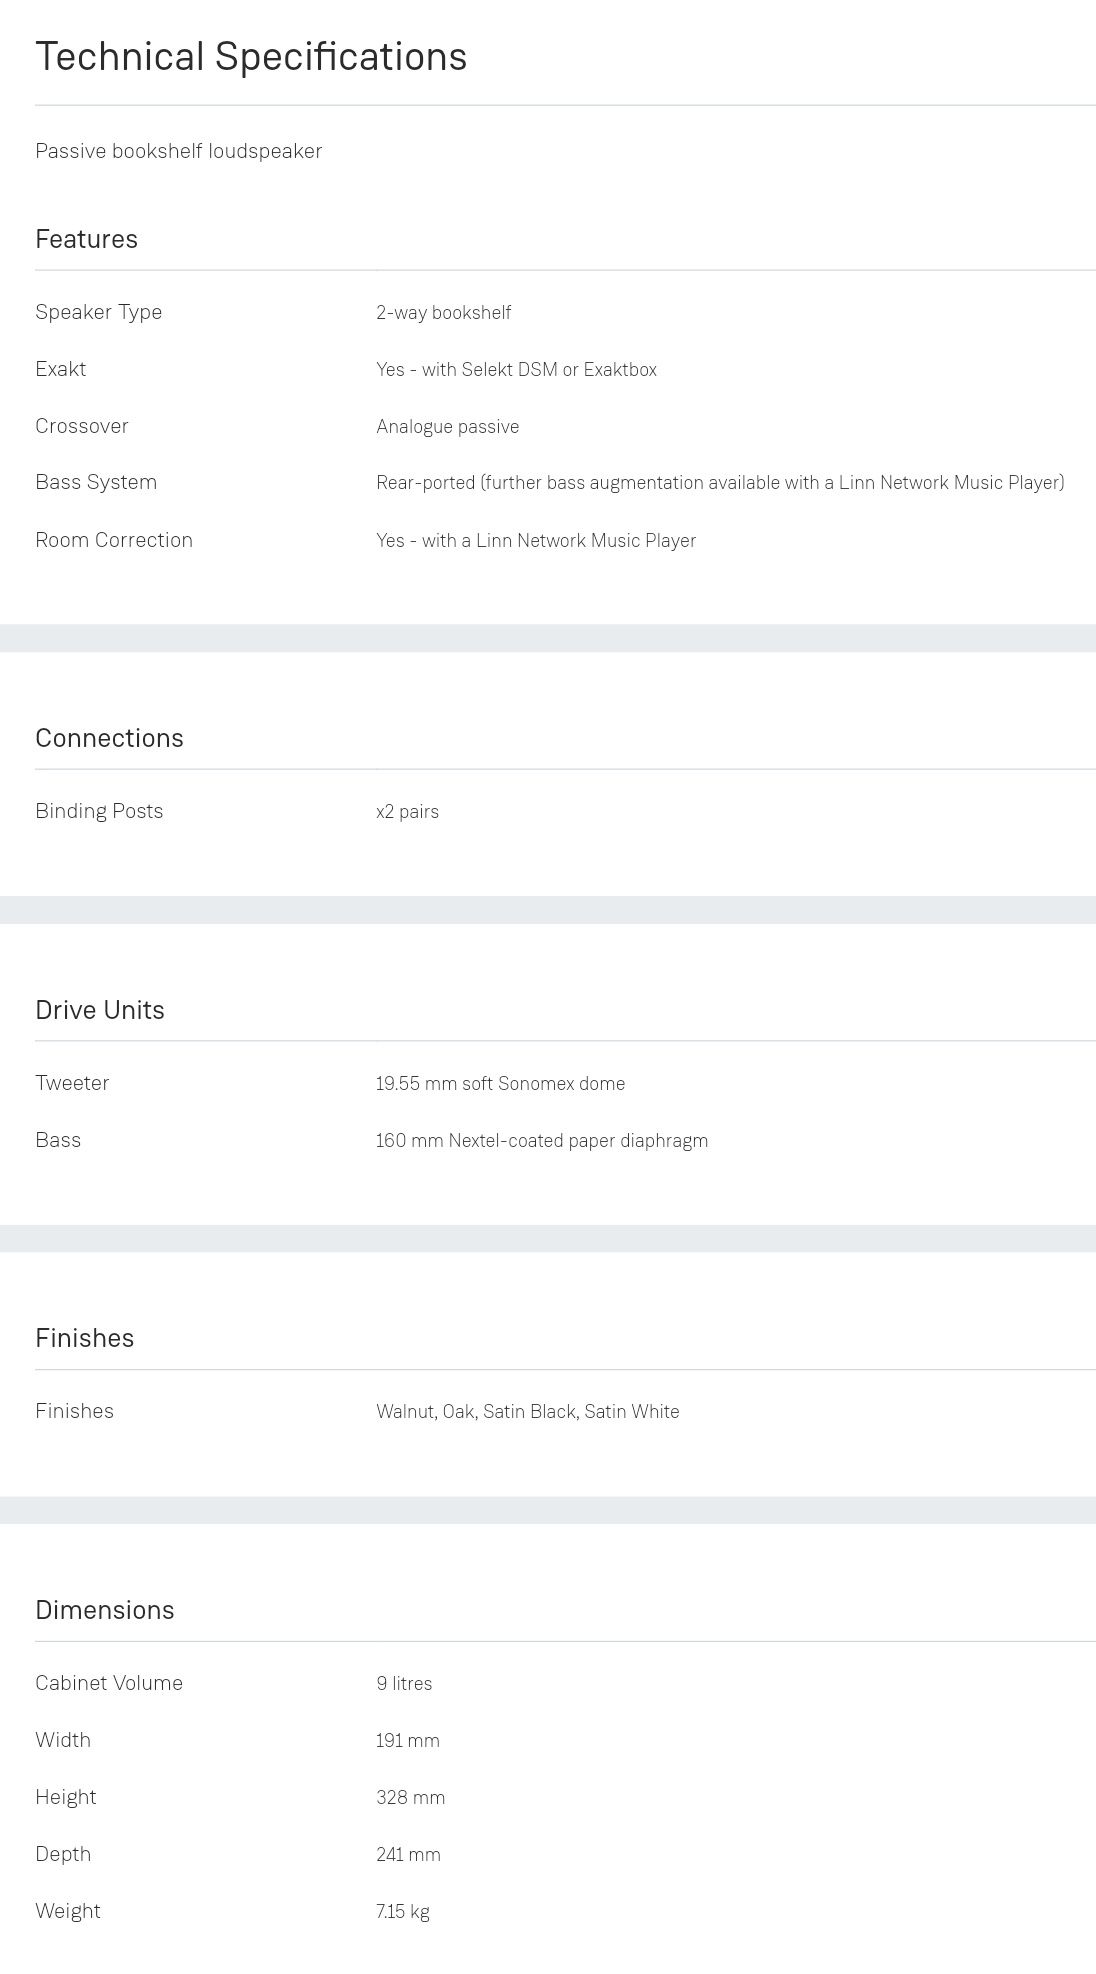Viewport: 1096px width, 1974px height.
Task: Click the 9 litres cabinet volume value
Action: point(404,1684)
